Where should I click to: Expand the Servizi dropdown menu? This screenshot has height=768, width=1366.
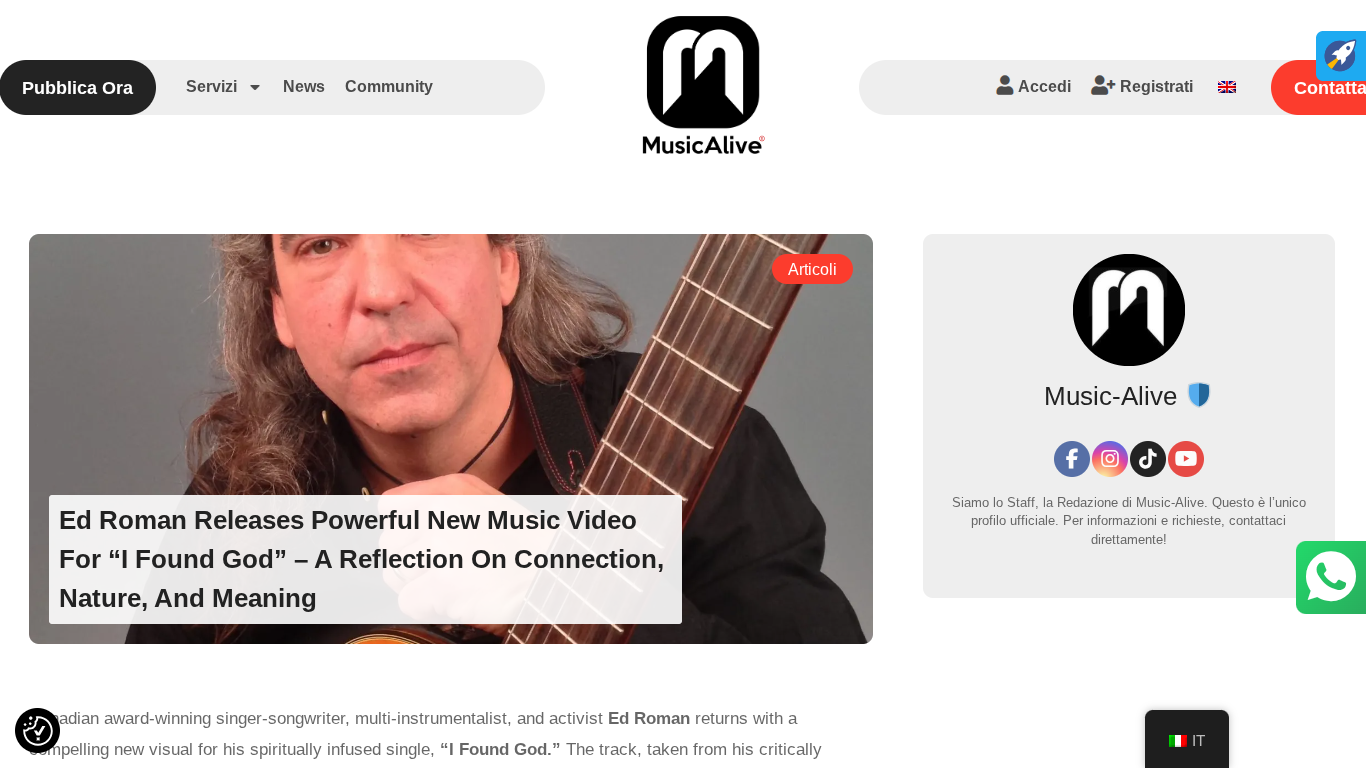(223, 87)
